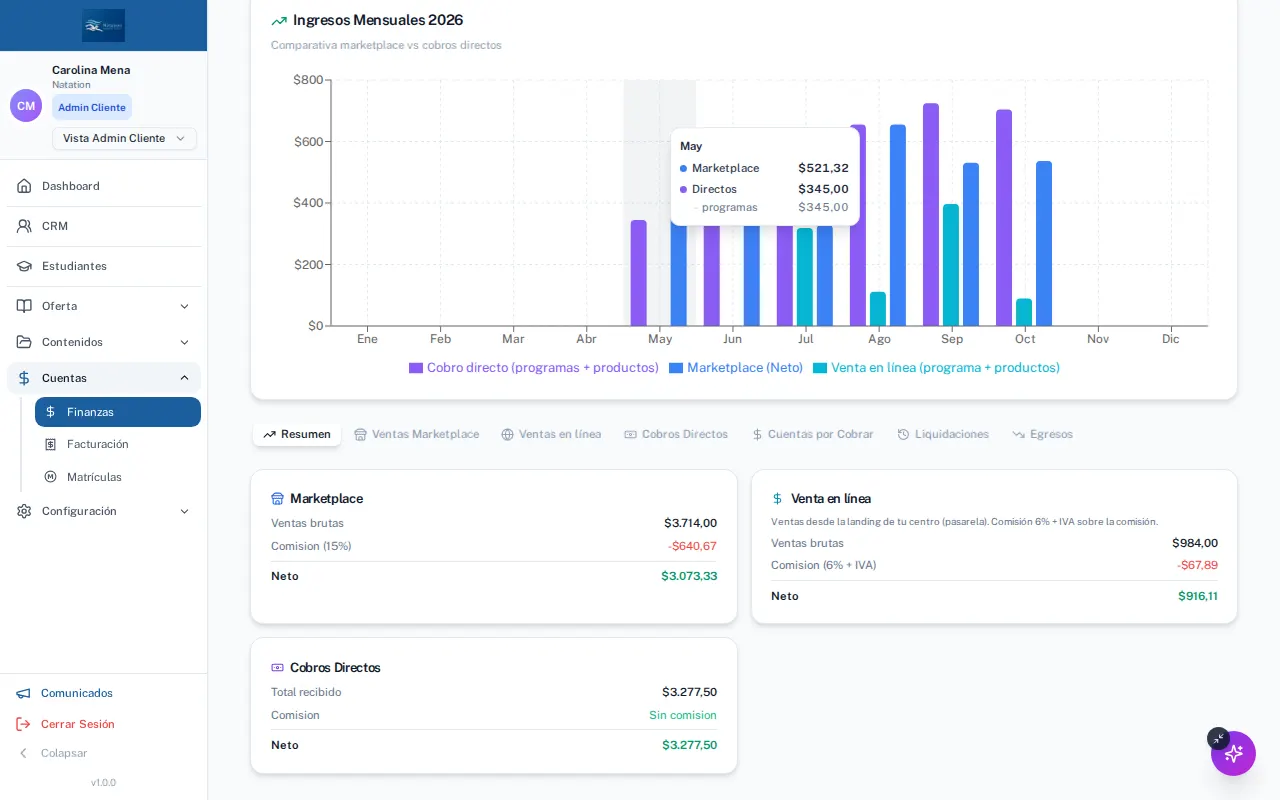
Task: Collapse the sidebar with Colapsar
Action: [52, 753]
